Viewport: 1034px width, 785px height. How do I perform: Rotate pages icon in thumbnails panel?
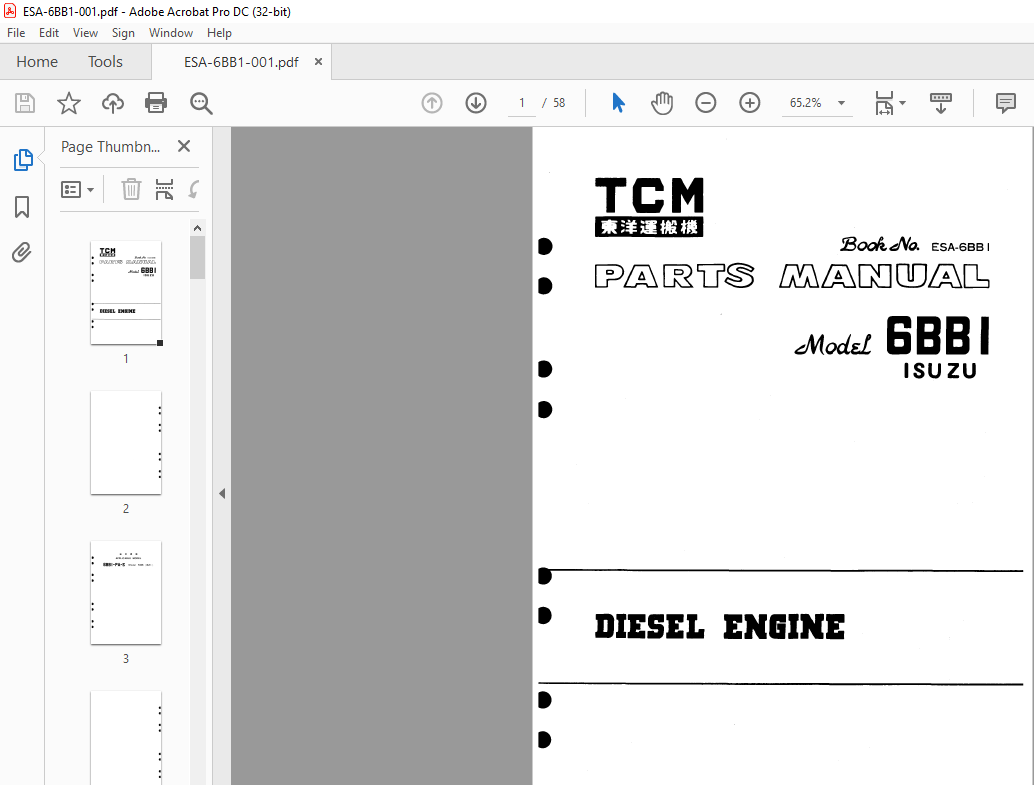(194, 189)
